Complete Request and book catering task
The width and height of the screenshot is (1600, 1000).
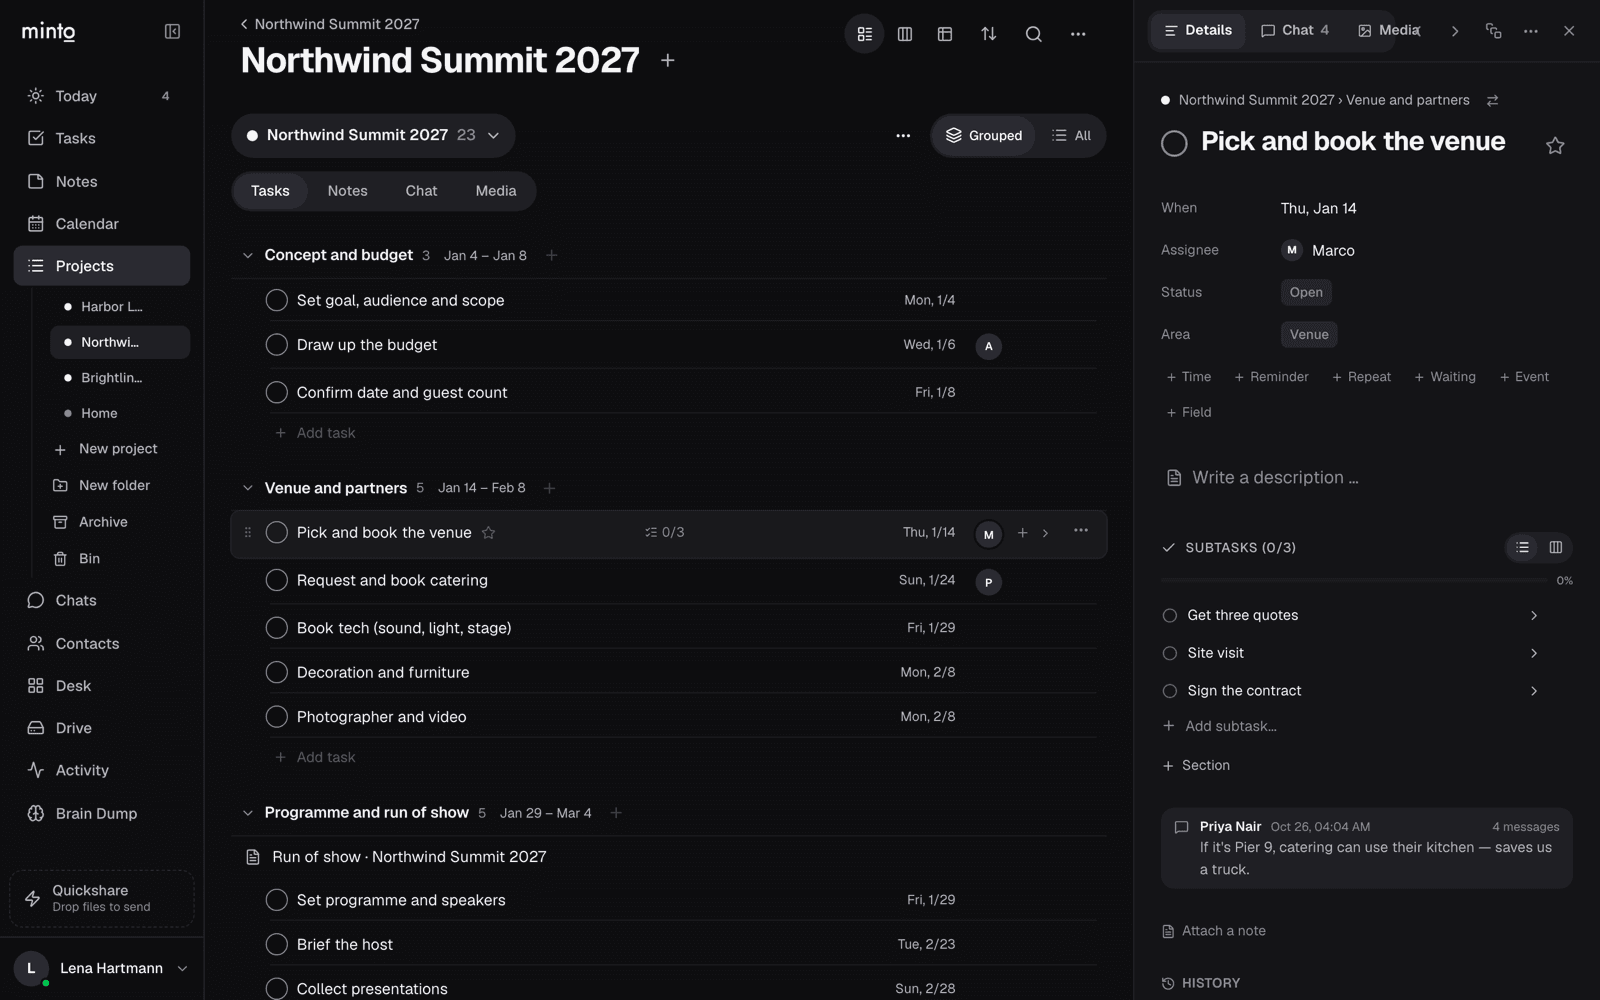pyautogui.click(x=277, y=580)
